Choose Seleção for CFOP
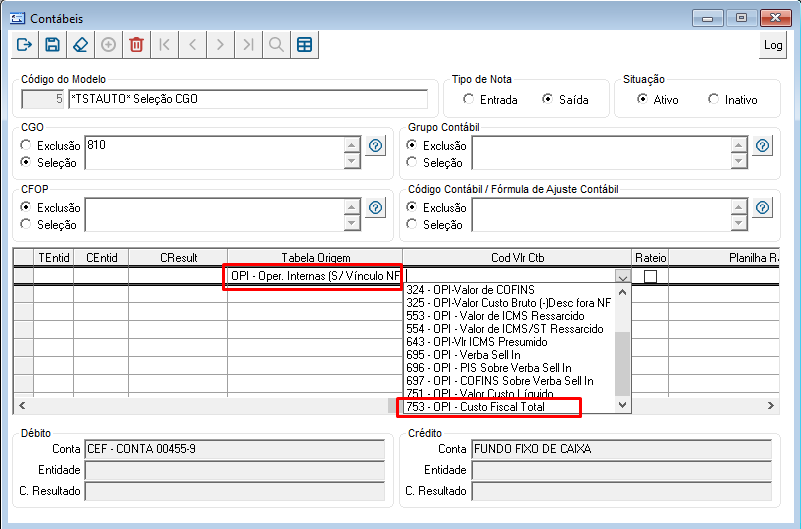This screenshot has height=529, width=801. 26,224
